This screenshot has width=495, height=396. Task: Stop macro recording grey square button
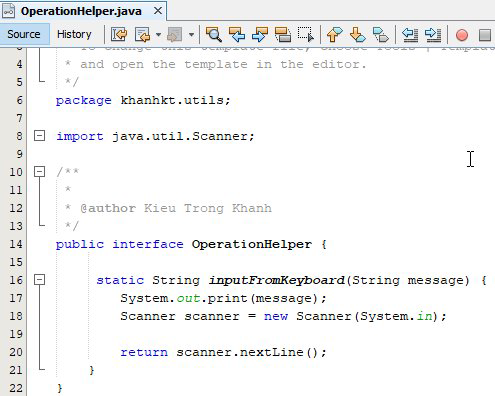[x=484, y=35]
